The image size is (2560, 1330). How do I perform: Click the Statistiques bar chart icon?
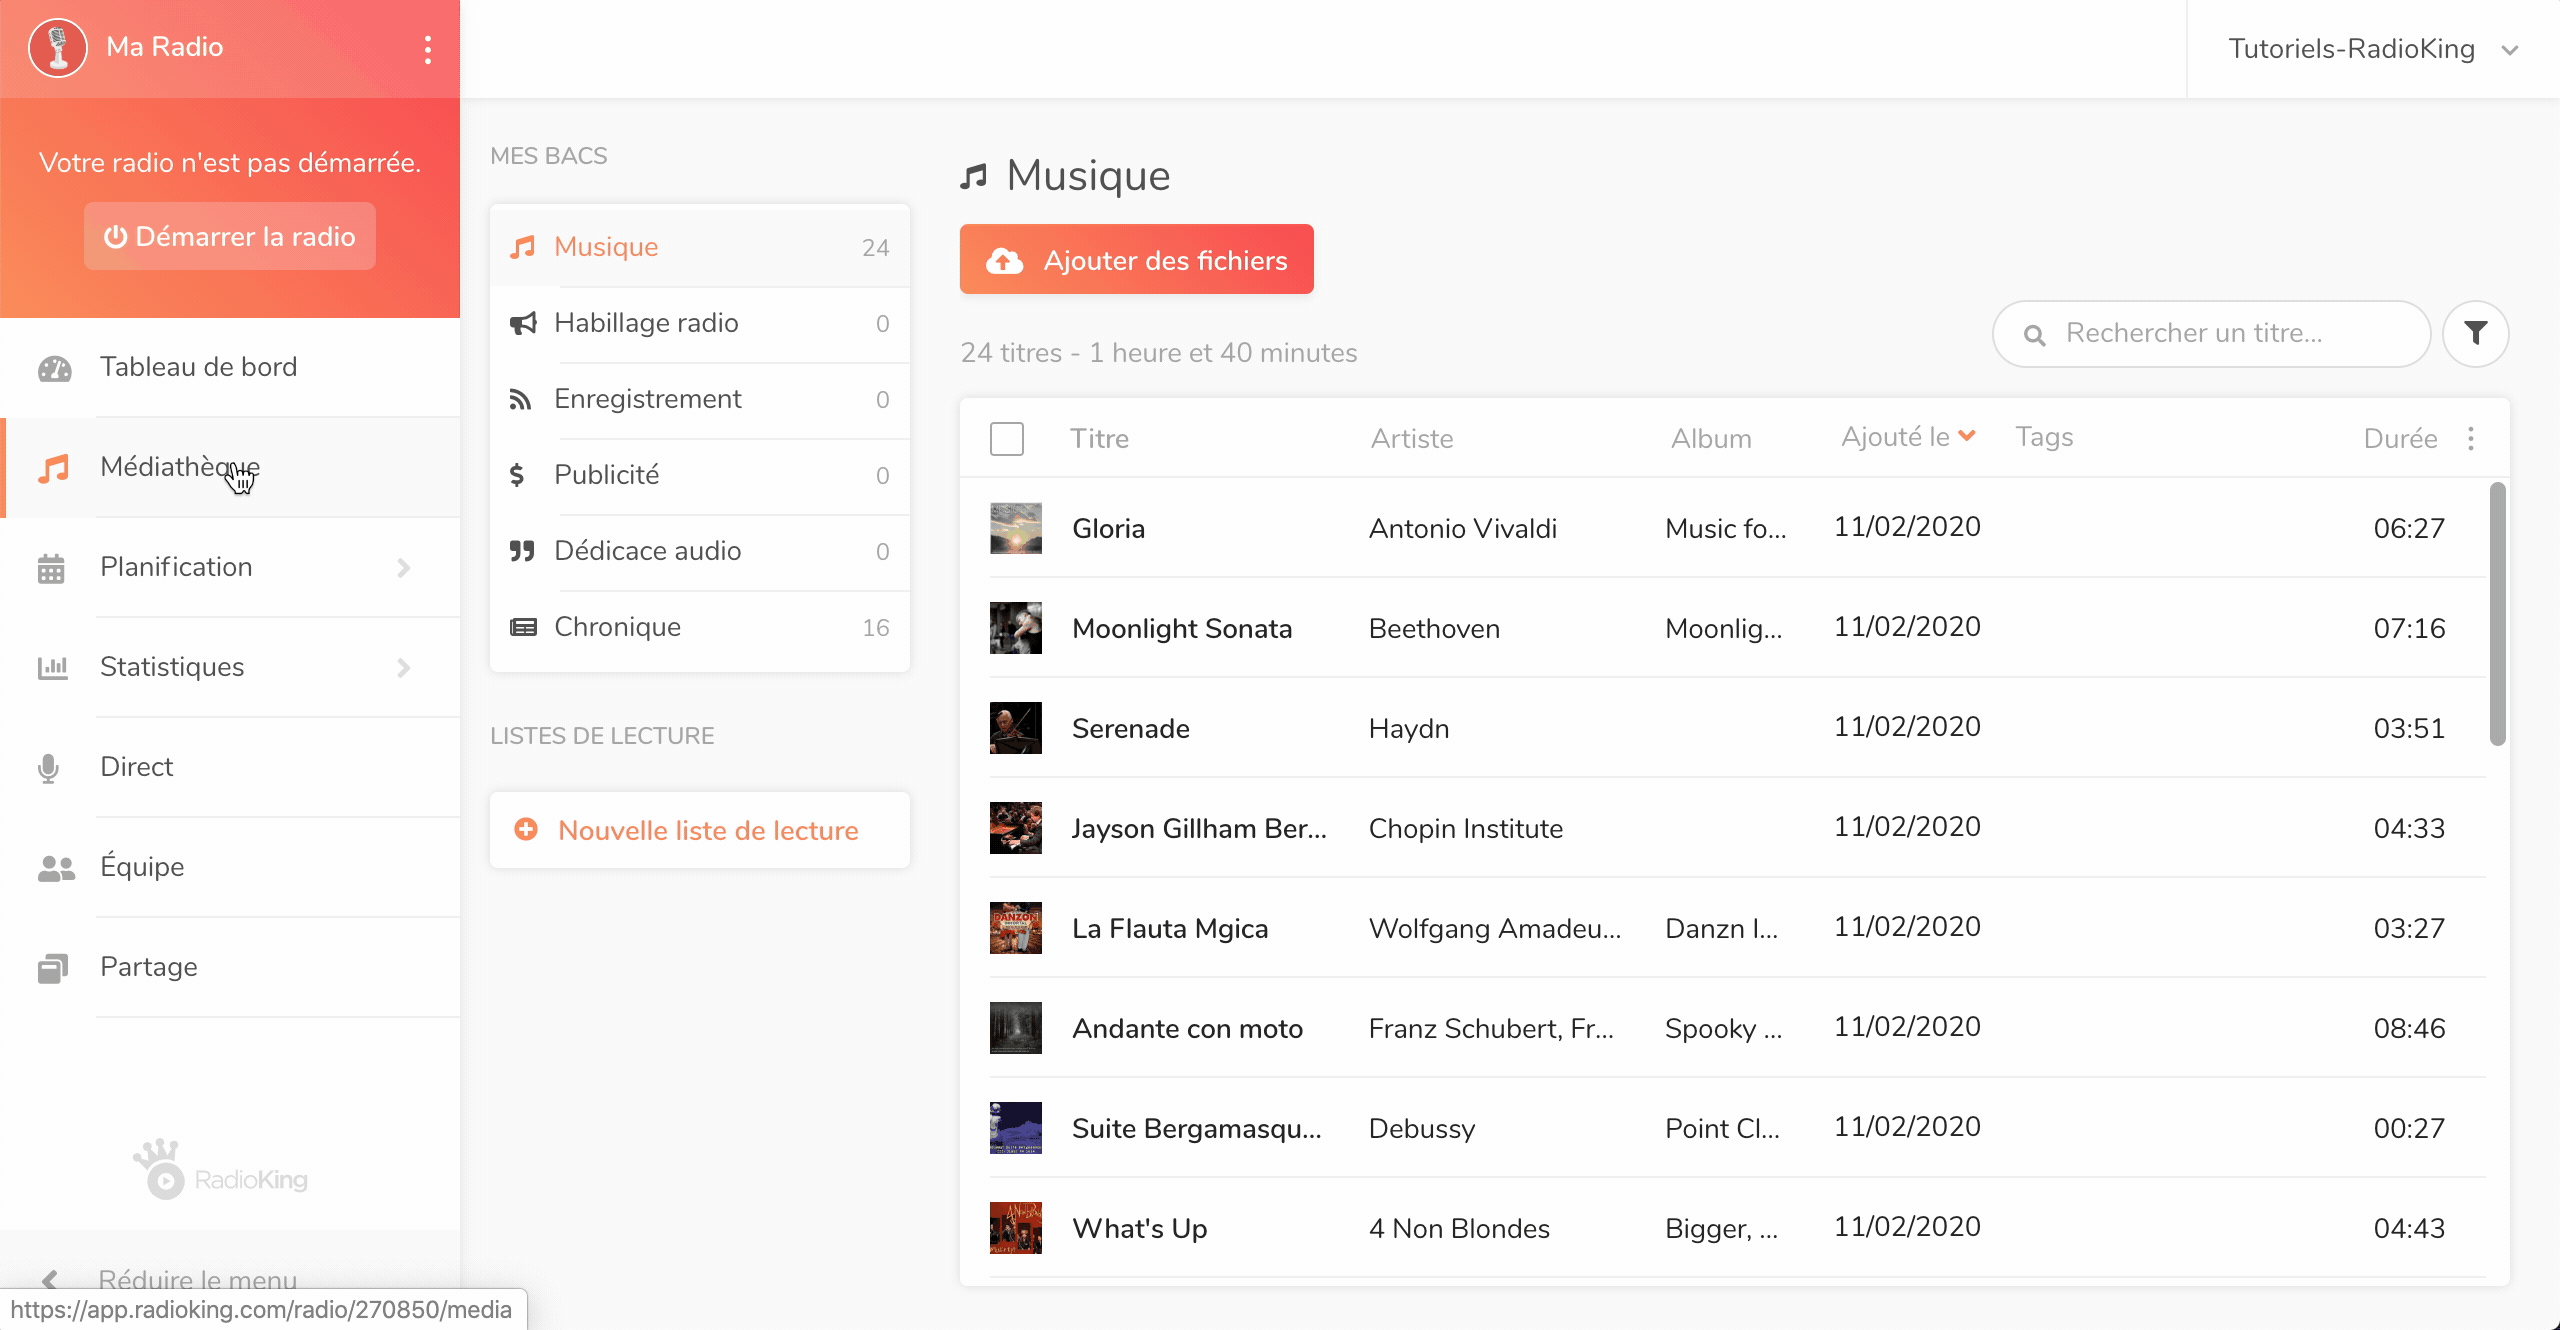coord(52,667)
